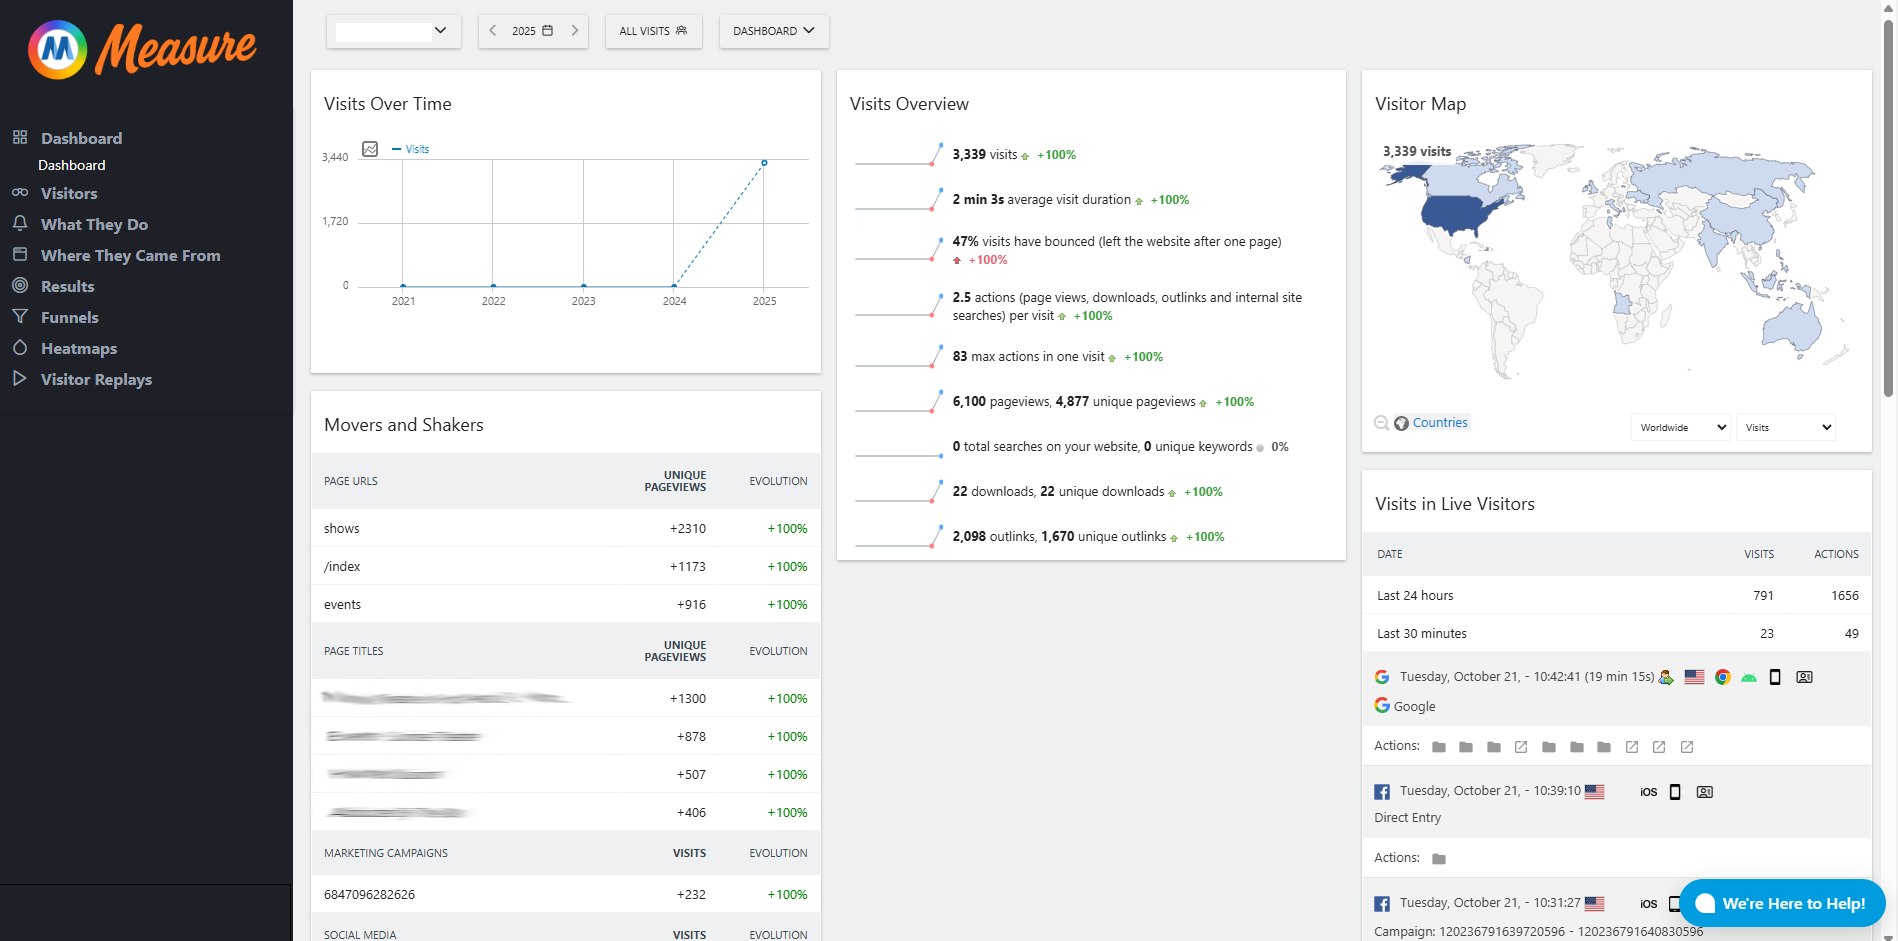Open the visitor profile icon next to Google entry
The height and width of the screenshot is (941, 1898).
pos(1803,677)
